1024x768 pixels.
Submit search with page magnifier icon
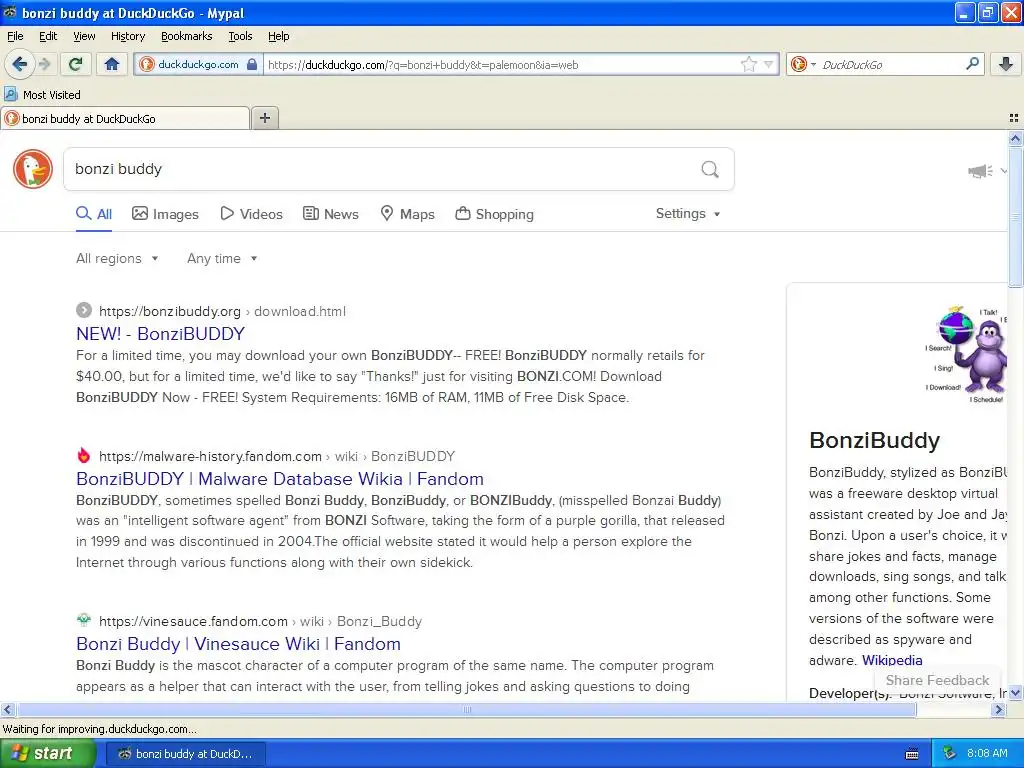(x=710, y=169)
